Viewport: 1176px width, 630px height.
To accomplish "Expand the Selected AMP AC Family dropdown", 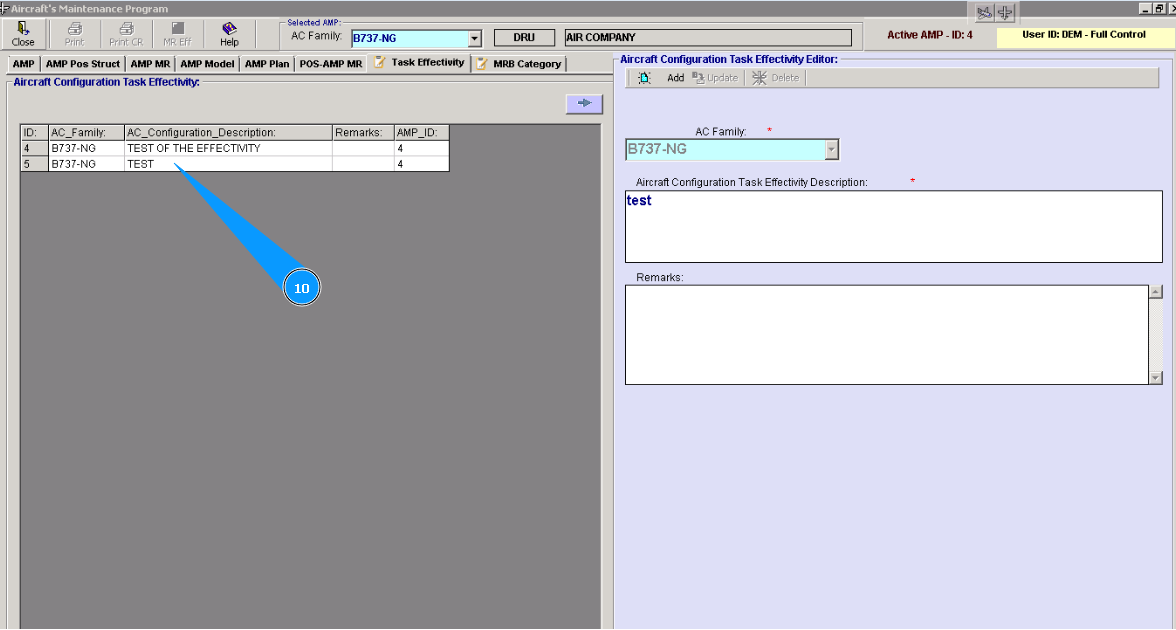I will coord(475,39).
